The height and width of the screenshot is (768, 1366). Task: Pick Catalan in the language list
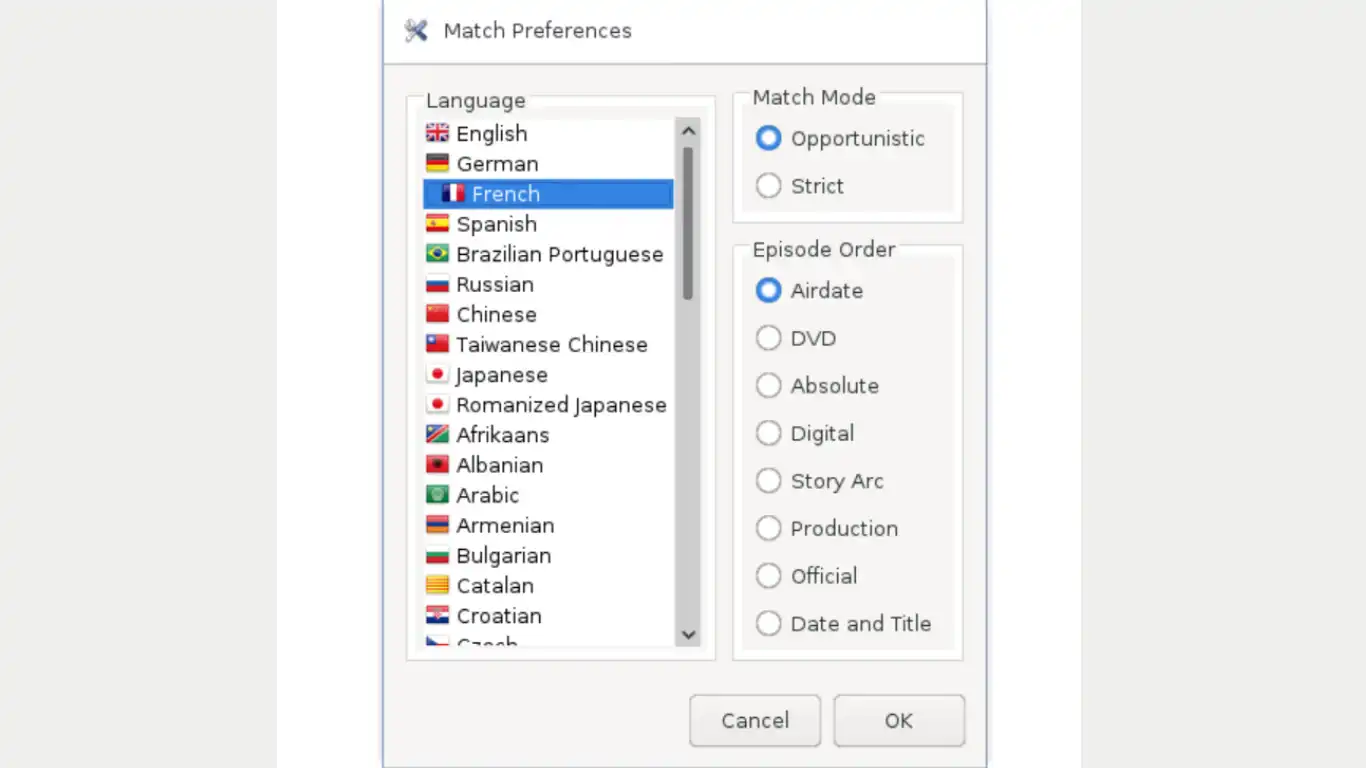[495, 586]
